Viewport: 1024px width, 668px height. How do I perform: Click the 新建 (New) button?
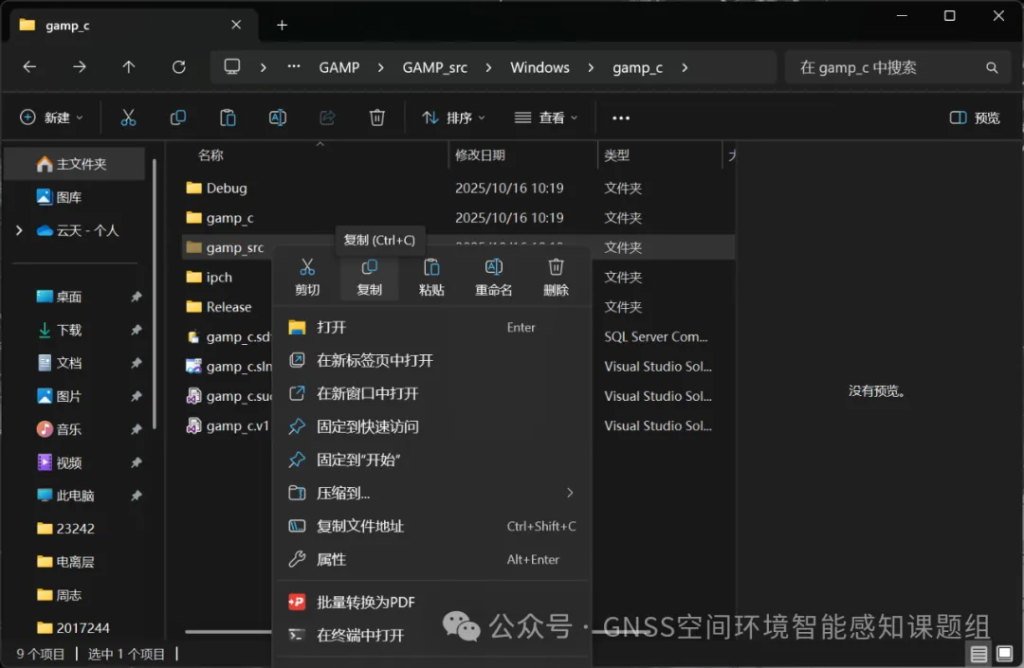pos(52,118)
